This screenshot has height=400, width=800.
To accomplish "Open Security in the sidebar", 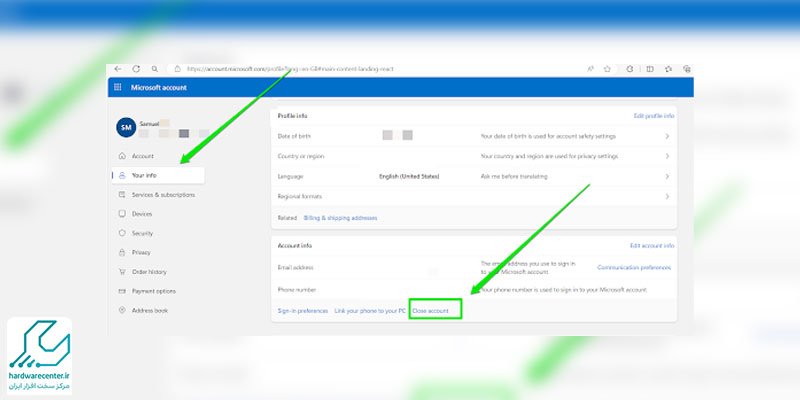I will point(142,233).
